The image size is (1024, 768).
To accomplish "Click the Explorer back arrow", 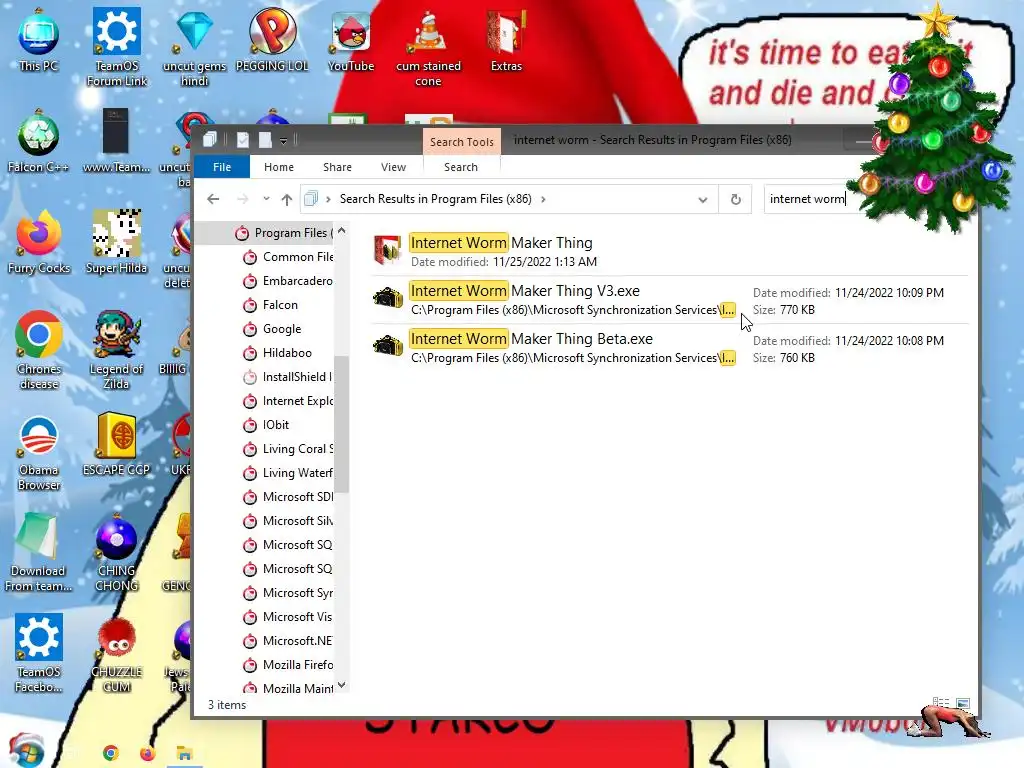I will (x=213, y=199).
